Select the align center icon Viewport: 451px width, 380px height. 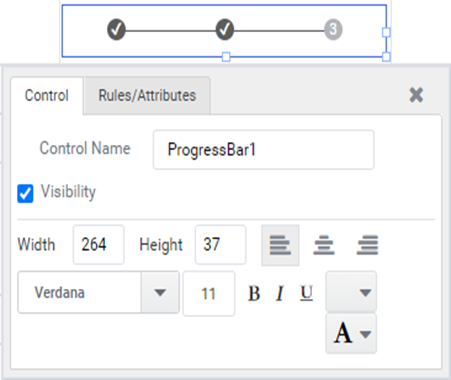(324, 245)
